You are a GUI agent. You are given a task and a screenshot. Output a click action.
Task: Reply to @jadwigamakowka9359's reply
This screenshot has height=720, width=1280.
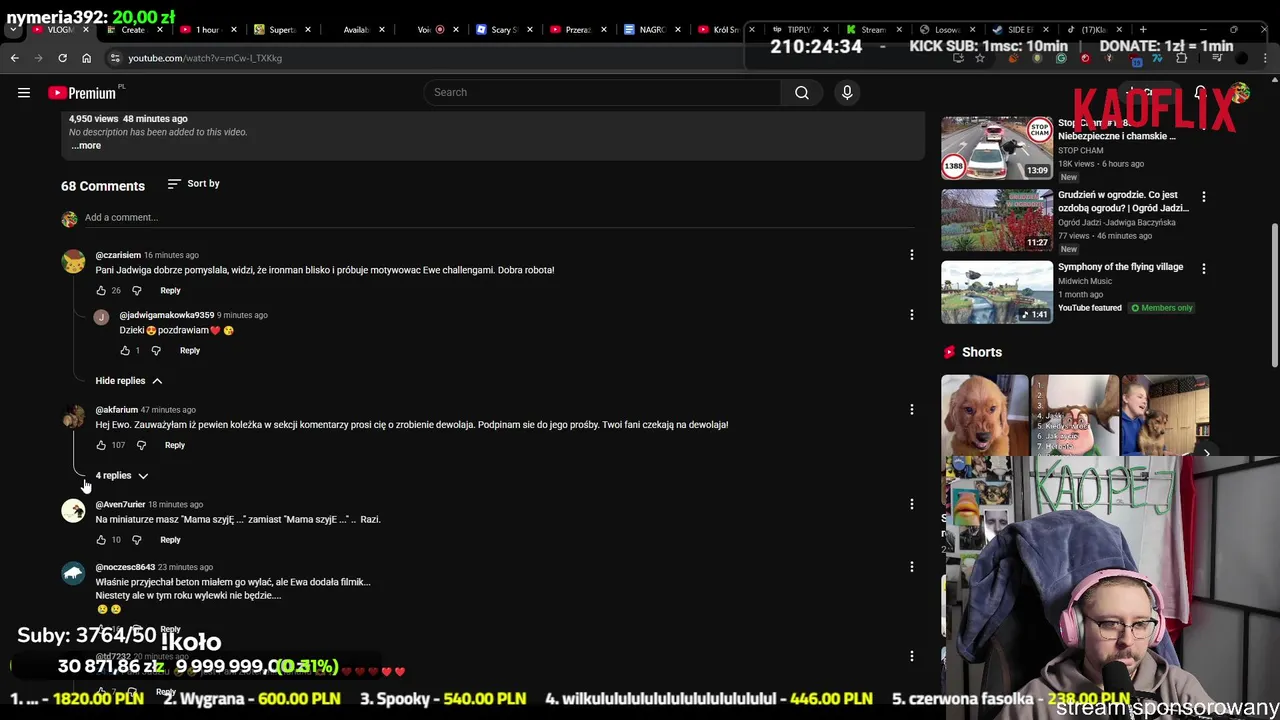(189, 351)
